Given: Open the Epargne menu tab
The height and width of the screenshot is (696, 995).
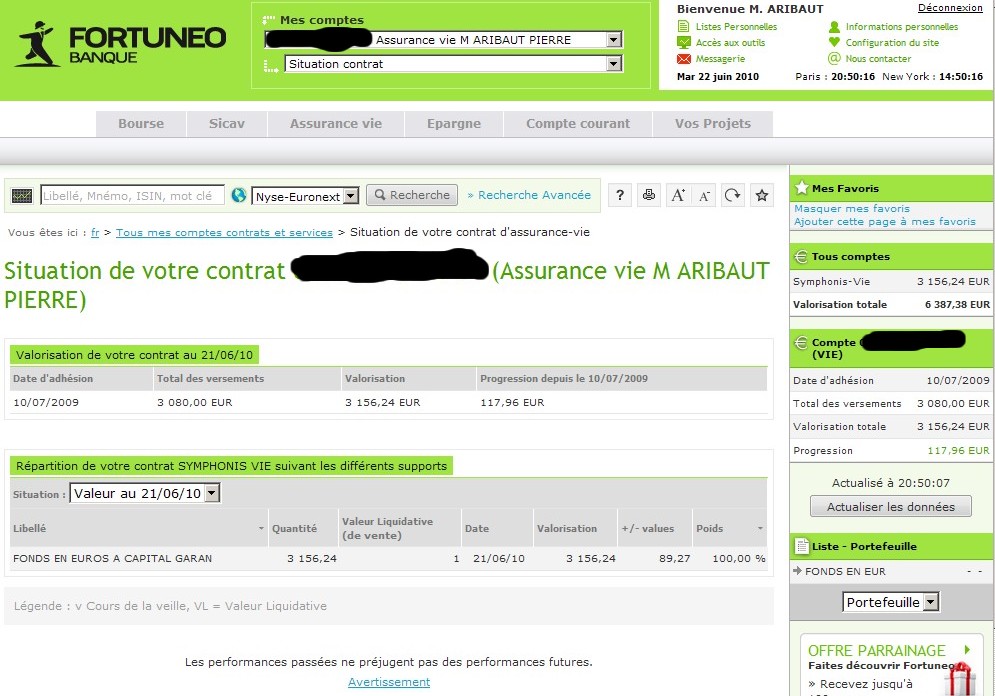Looking at the screenshot, I should 454,124.
